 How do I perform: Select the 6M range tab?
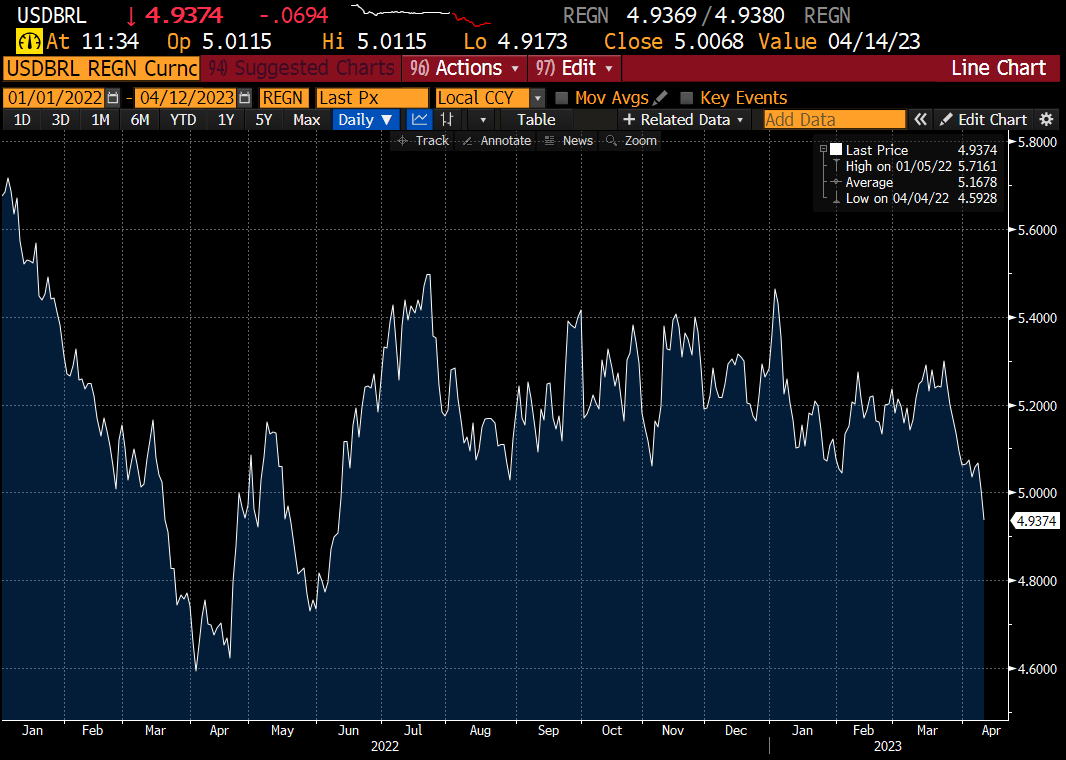click(140, 120)
